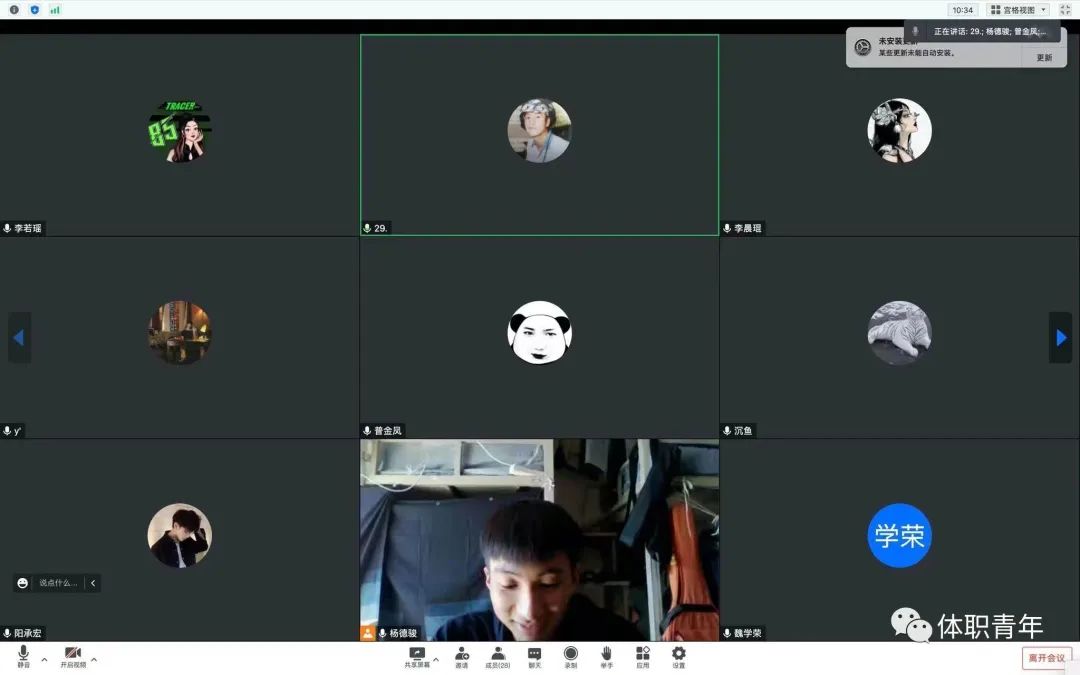Go to next page of participants
The width and height of the screenshot is (1080, 675).
tap(1060, 338)
